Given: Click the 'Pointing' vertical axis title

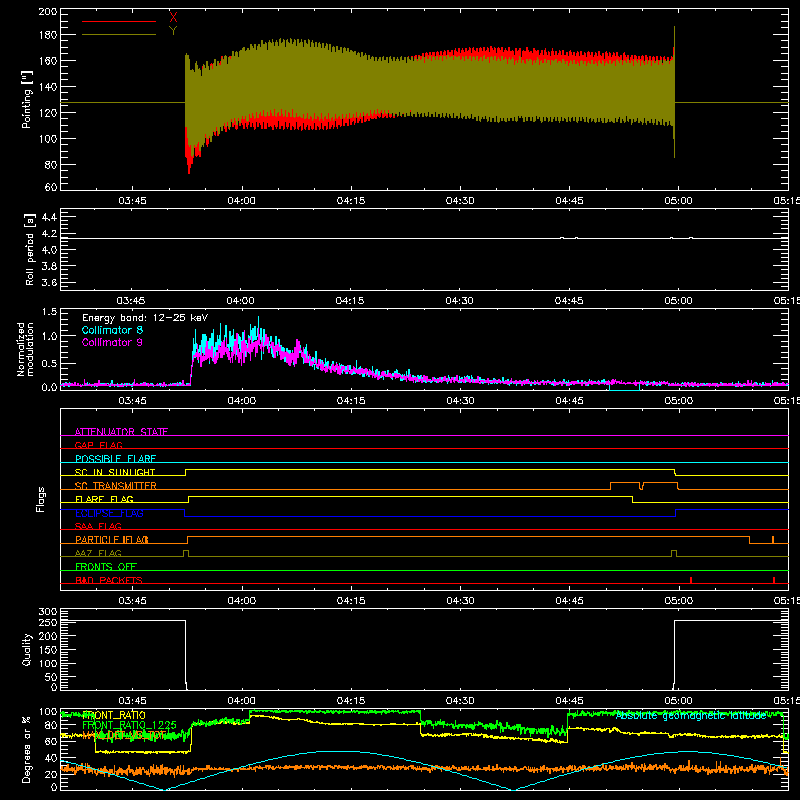Looking at the screenshot, I should tap(27, 99).
